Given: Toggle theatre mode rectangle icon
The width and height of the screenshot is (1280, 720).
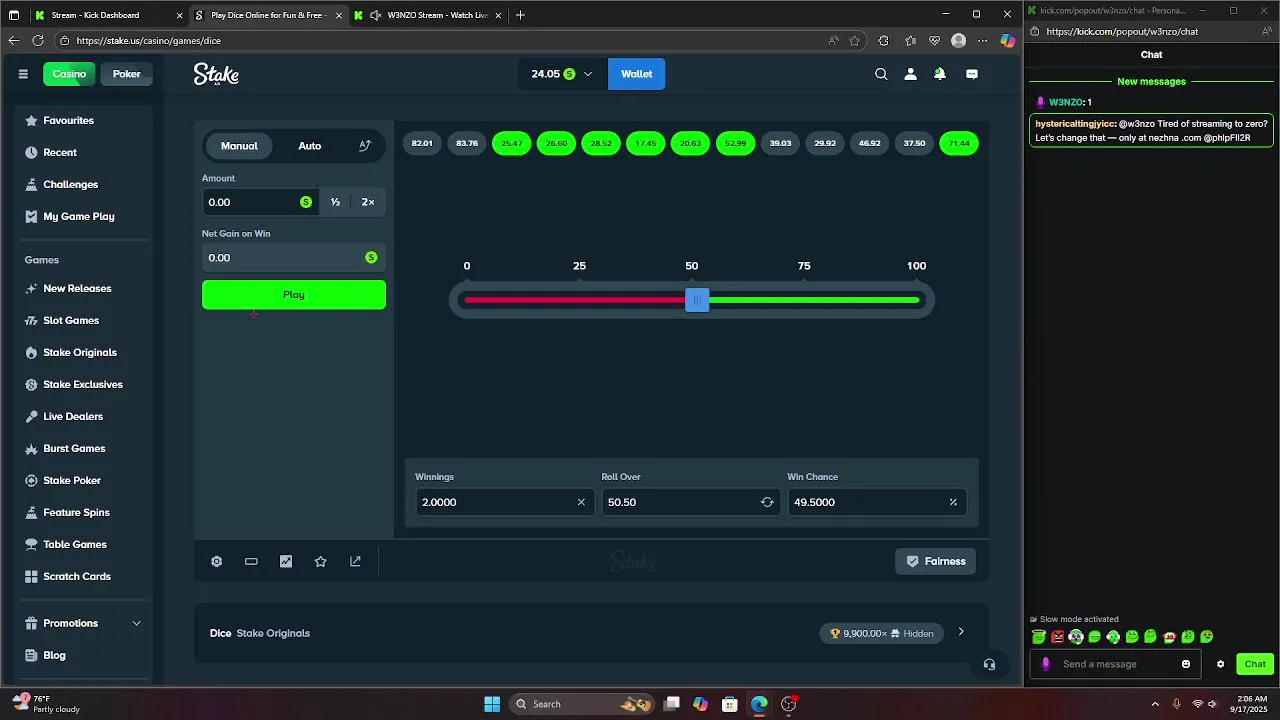Looking at the screenshot, I should coord(251,562).
